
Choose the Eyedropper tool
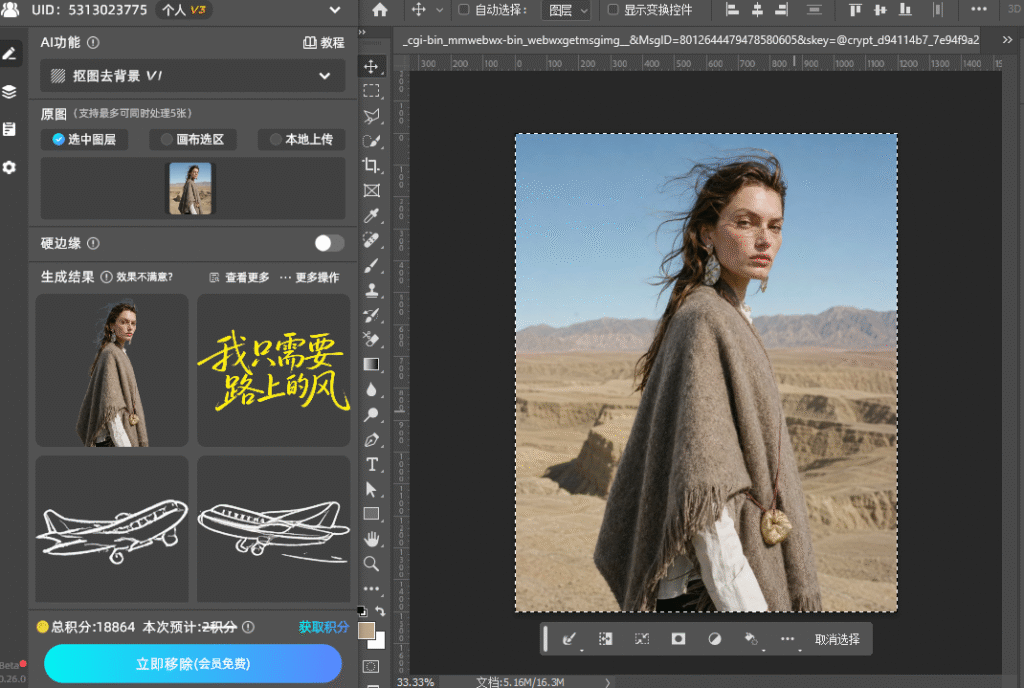(x=371, y=215)
